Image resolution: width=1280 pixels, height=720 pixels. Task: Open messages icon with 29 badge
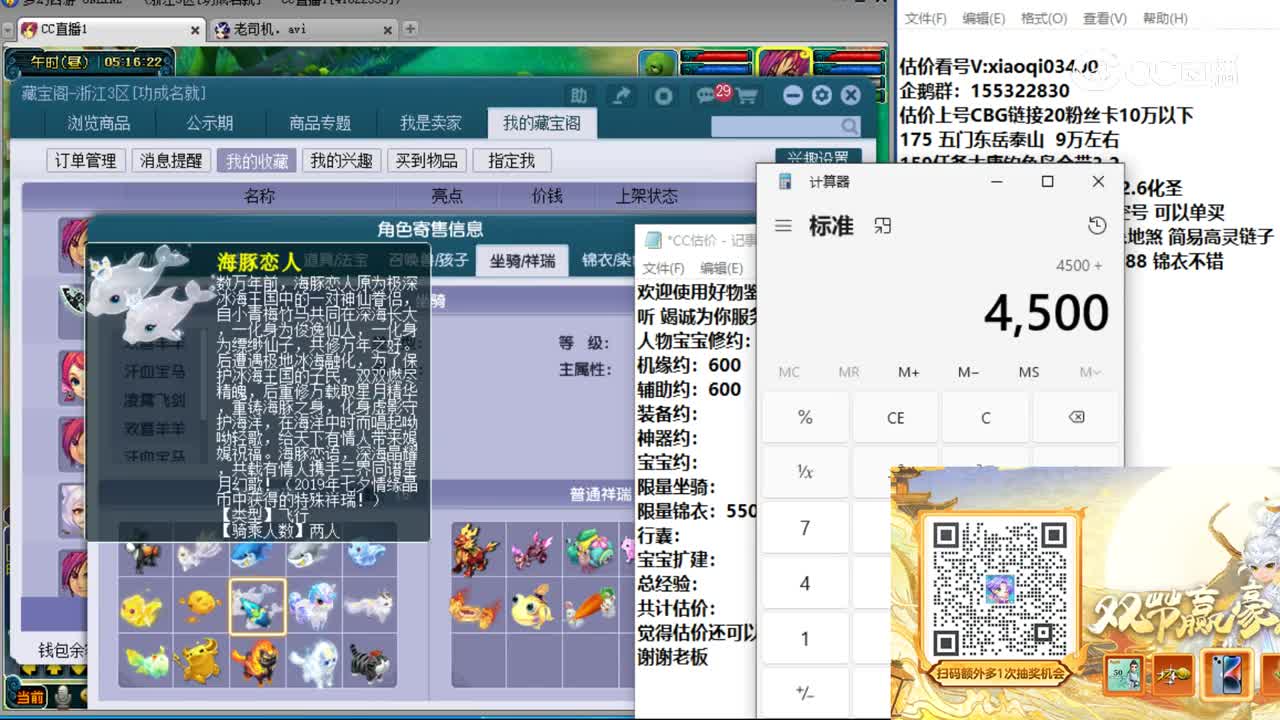710,95
